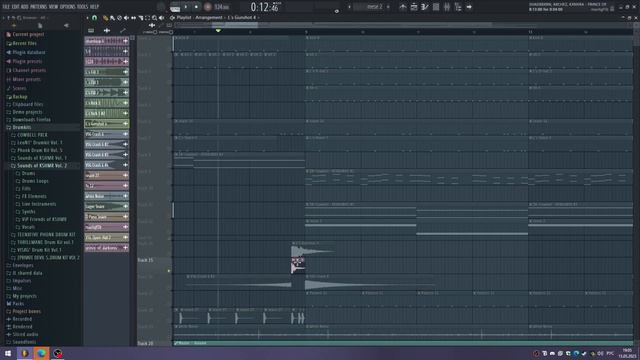Click the plus on 'prince of darkness' clip

click(x=125, y=248)
